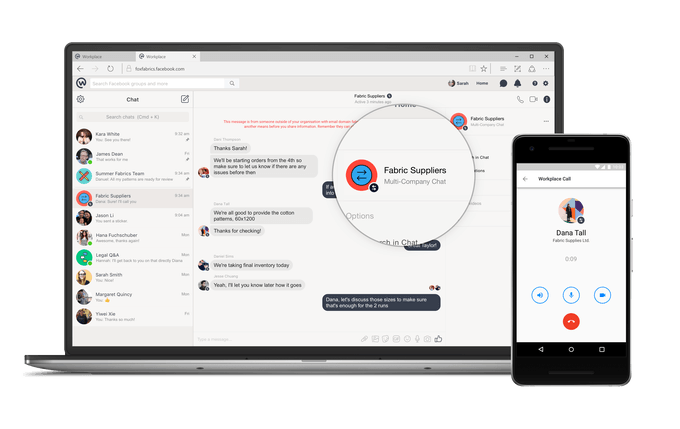Open help question mark icon

point(535,83)
